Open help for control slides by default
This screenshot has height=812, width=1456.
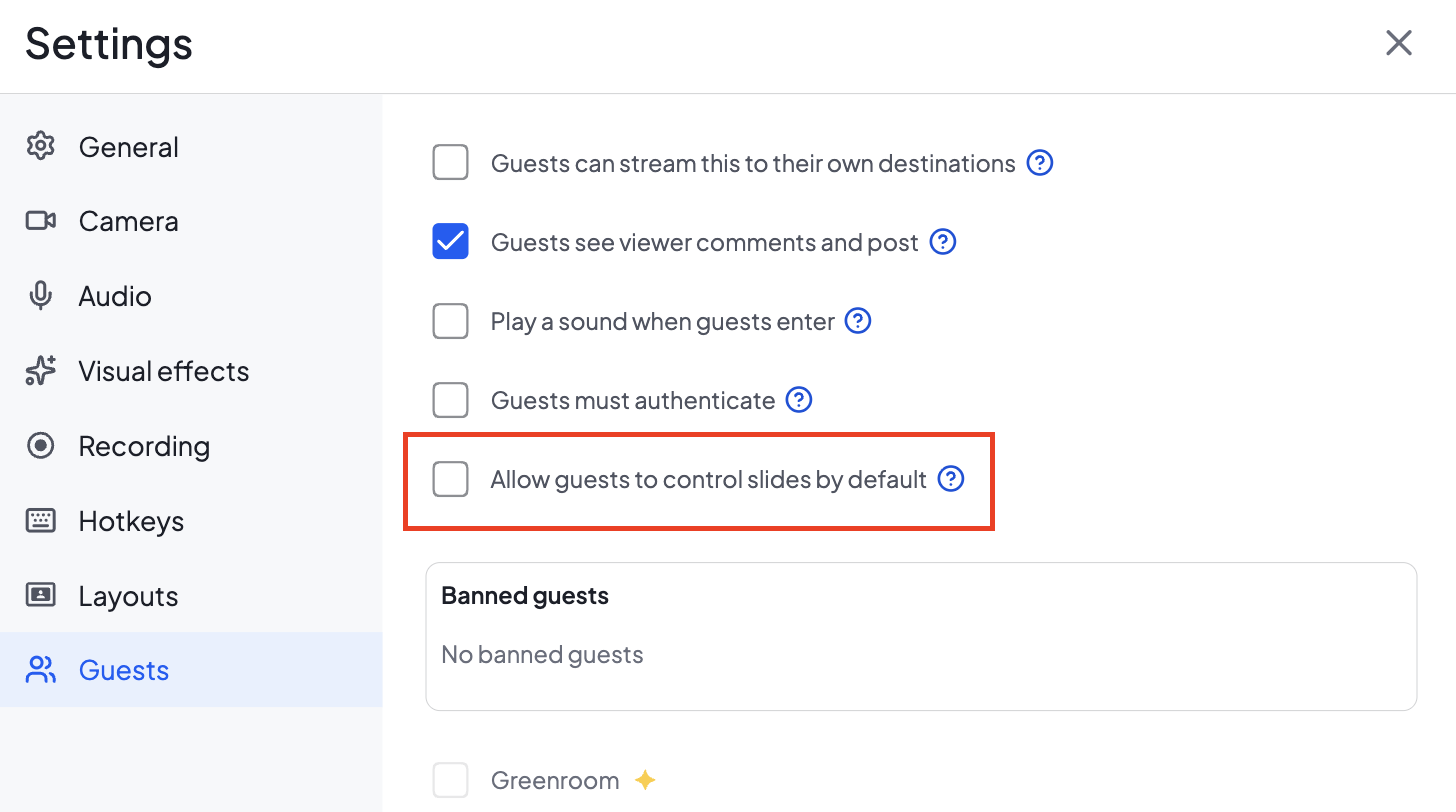(x=951, y=479)
